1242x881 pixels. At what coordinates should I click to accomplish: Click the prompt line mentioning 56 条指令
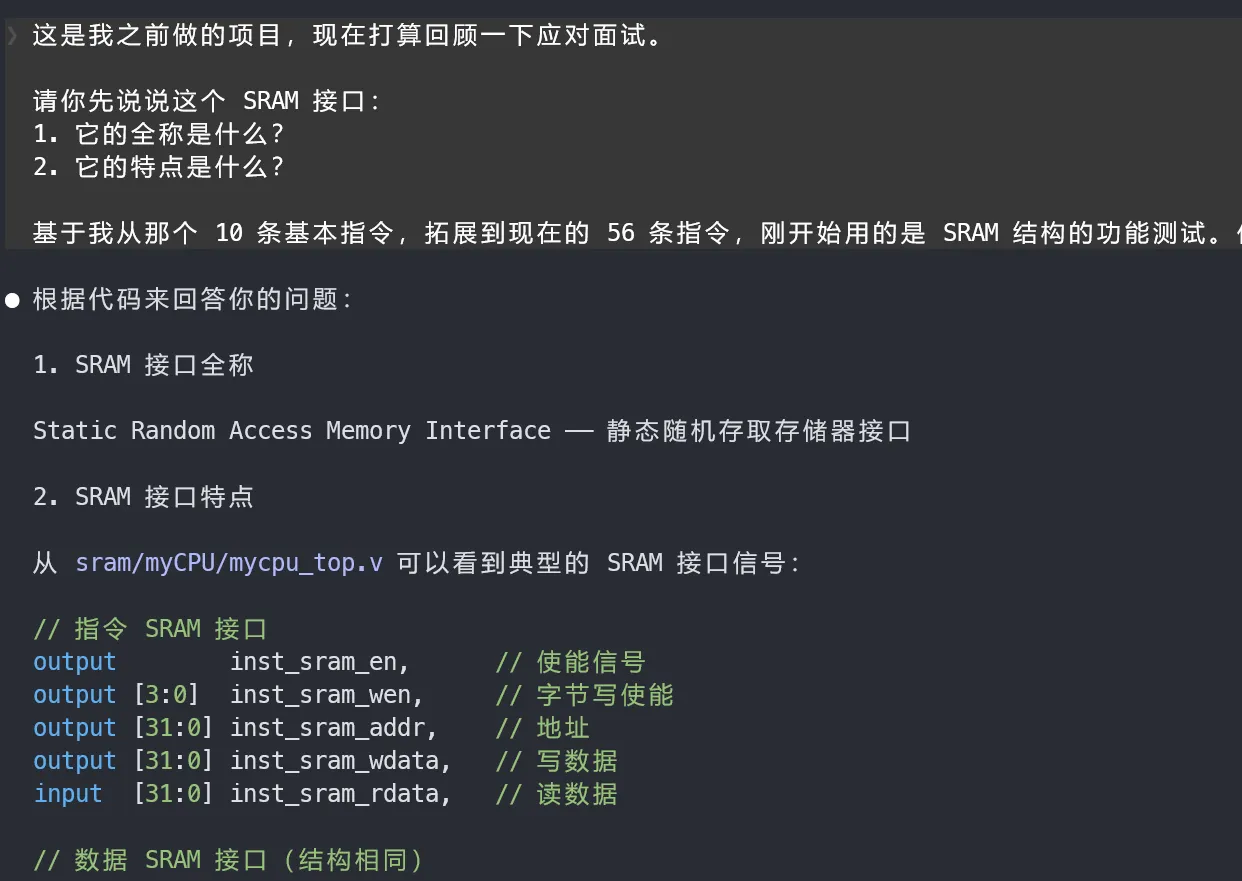point(620,233)
